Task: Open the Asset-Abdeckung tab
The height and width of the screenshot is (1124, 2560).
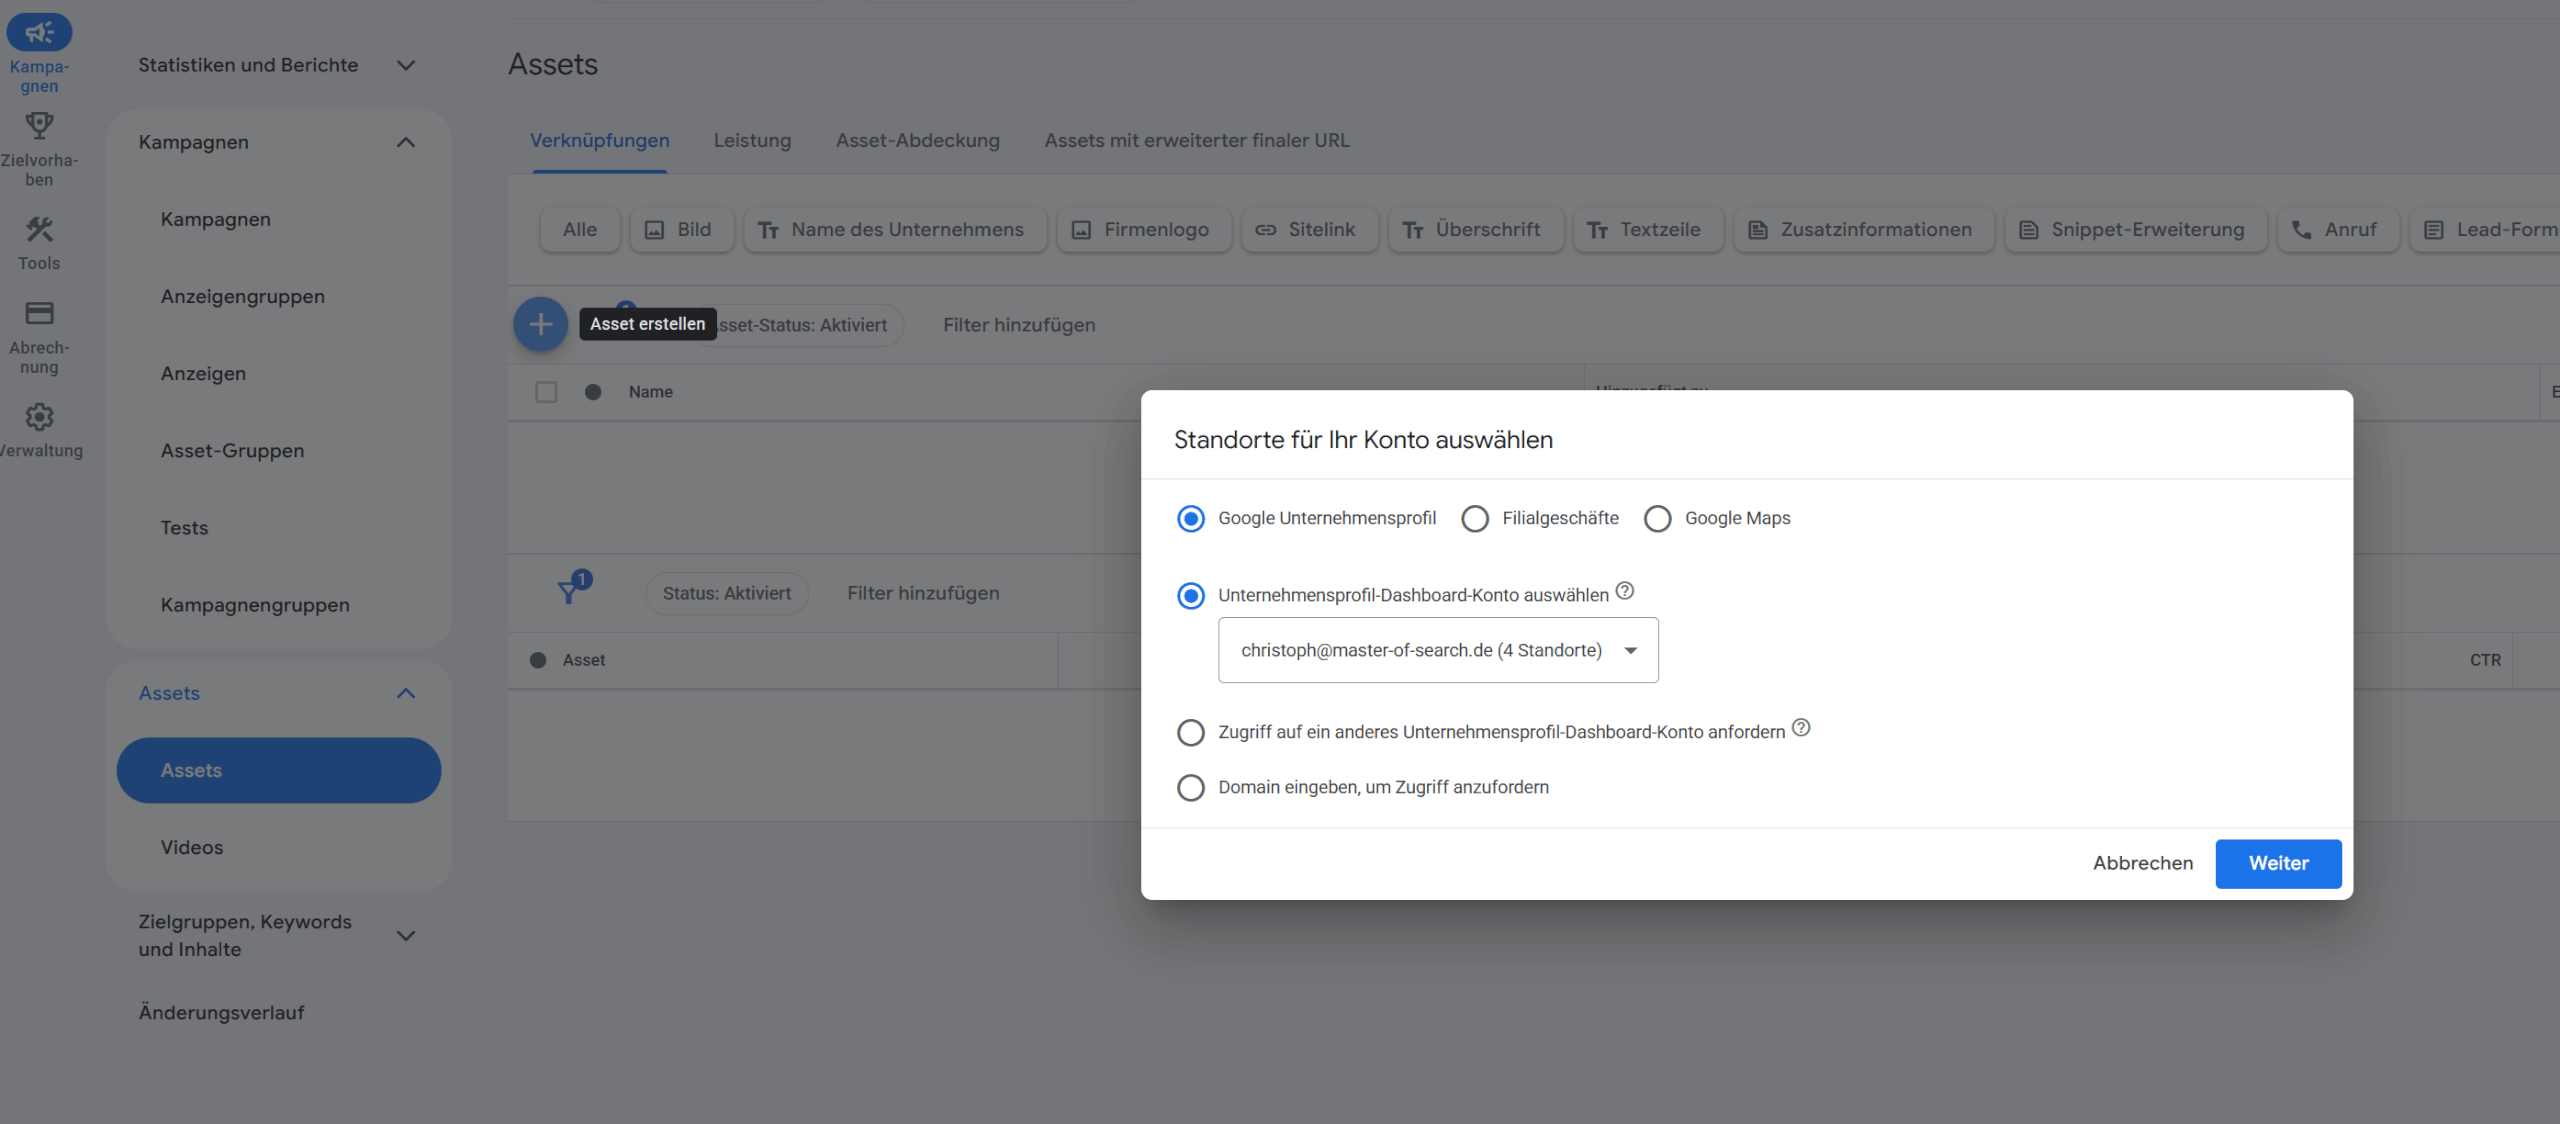Action: (917, 140)
